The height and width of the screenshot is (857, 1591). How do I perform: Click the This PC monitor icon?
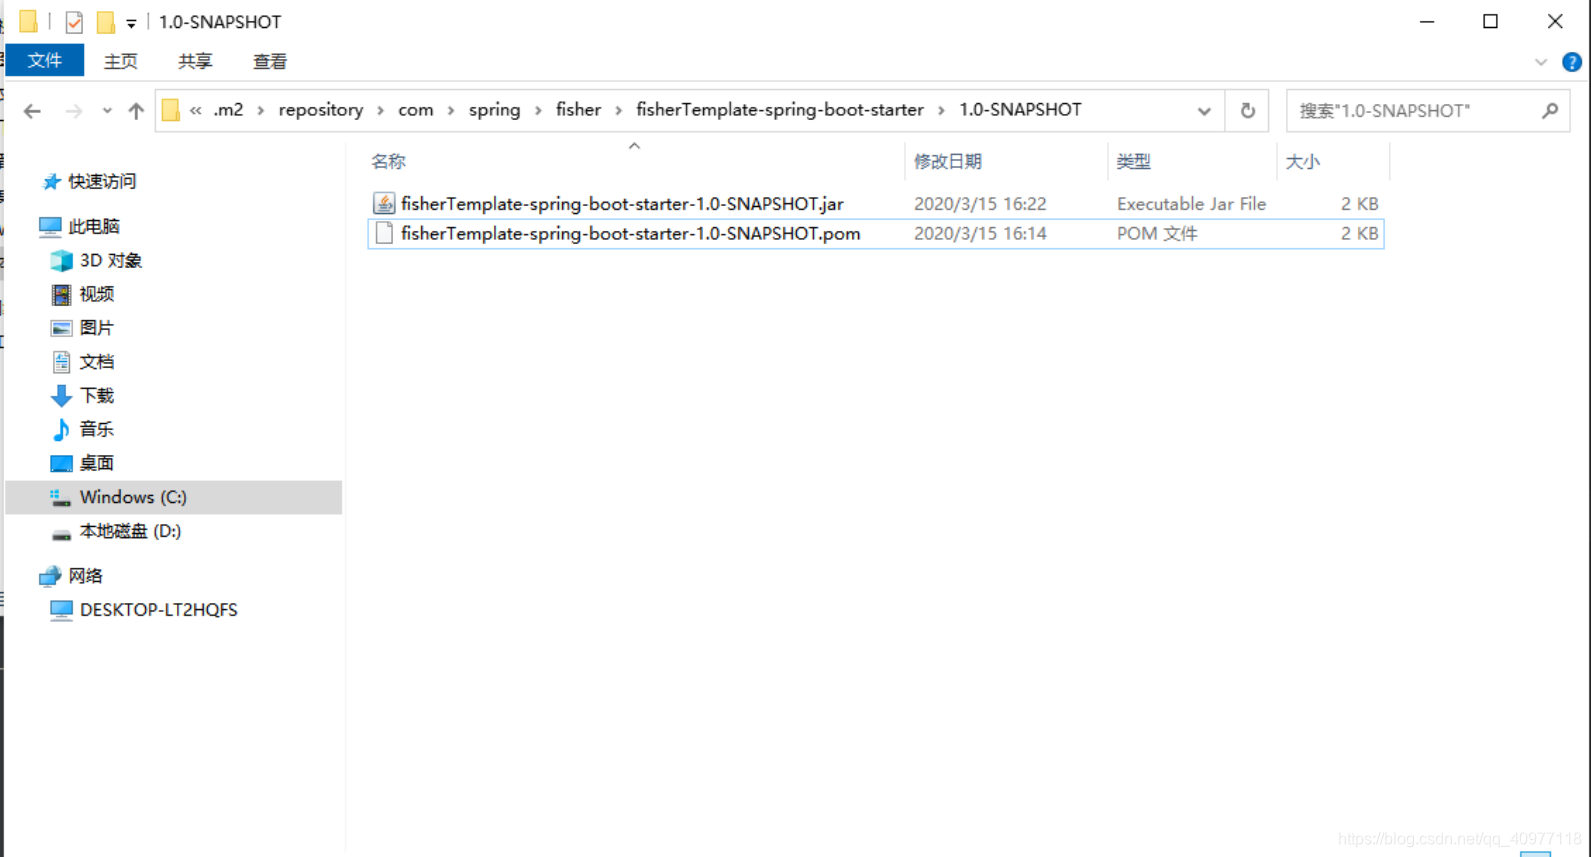(x=50, y=226)
